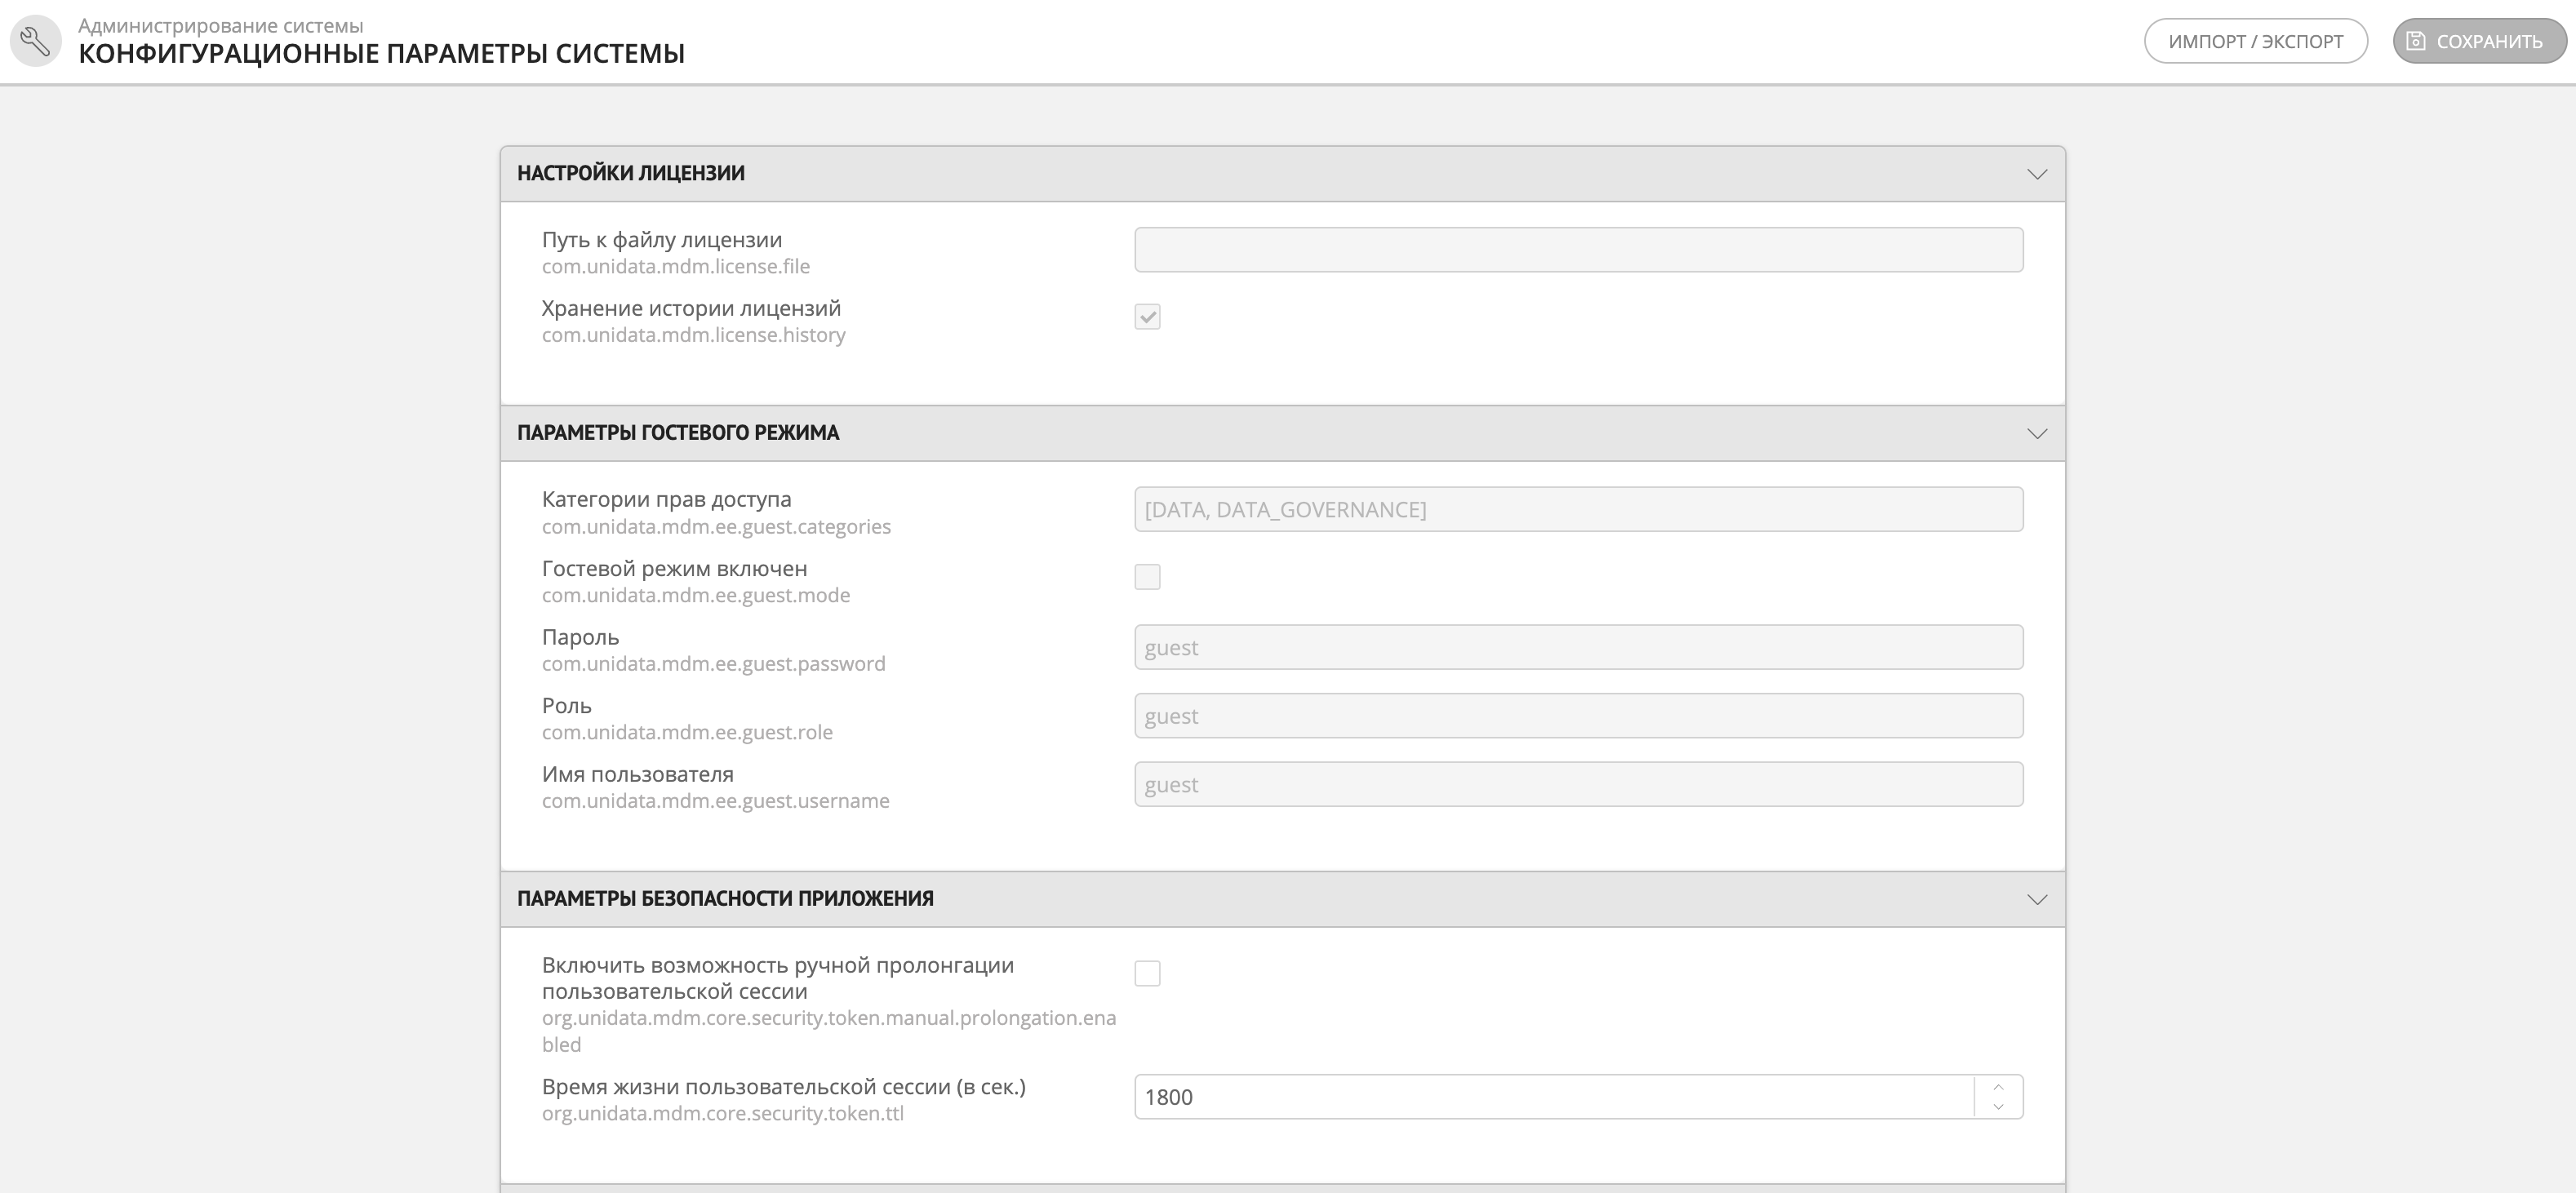Enable Гостевой режим включен checkbox
The width and height of the screenshot is (2576, 1193).
click(x=1147, y=577)
